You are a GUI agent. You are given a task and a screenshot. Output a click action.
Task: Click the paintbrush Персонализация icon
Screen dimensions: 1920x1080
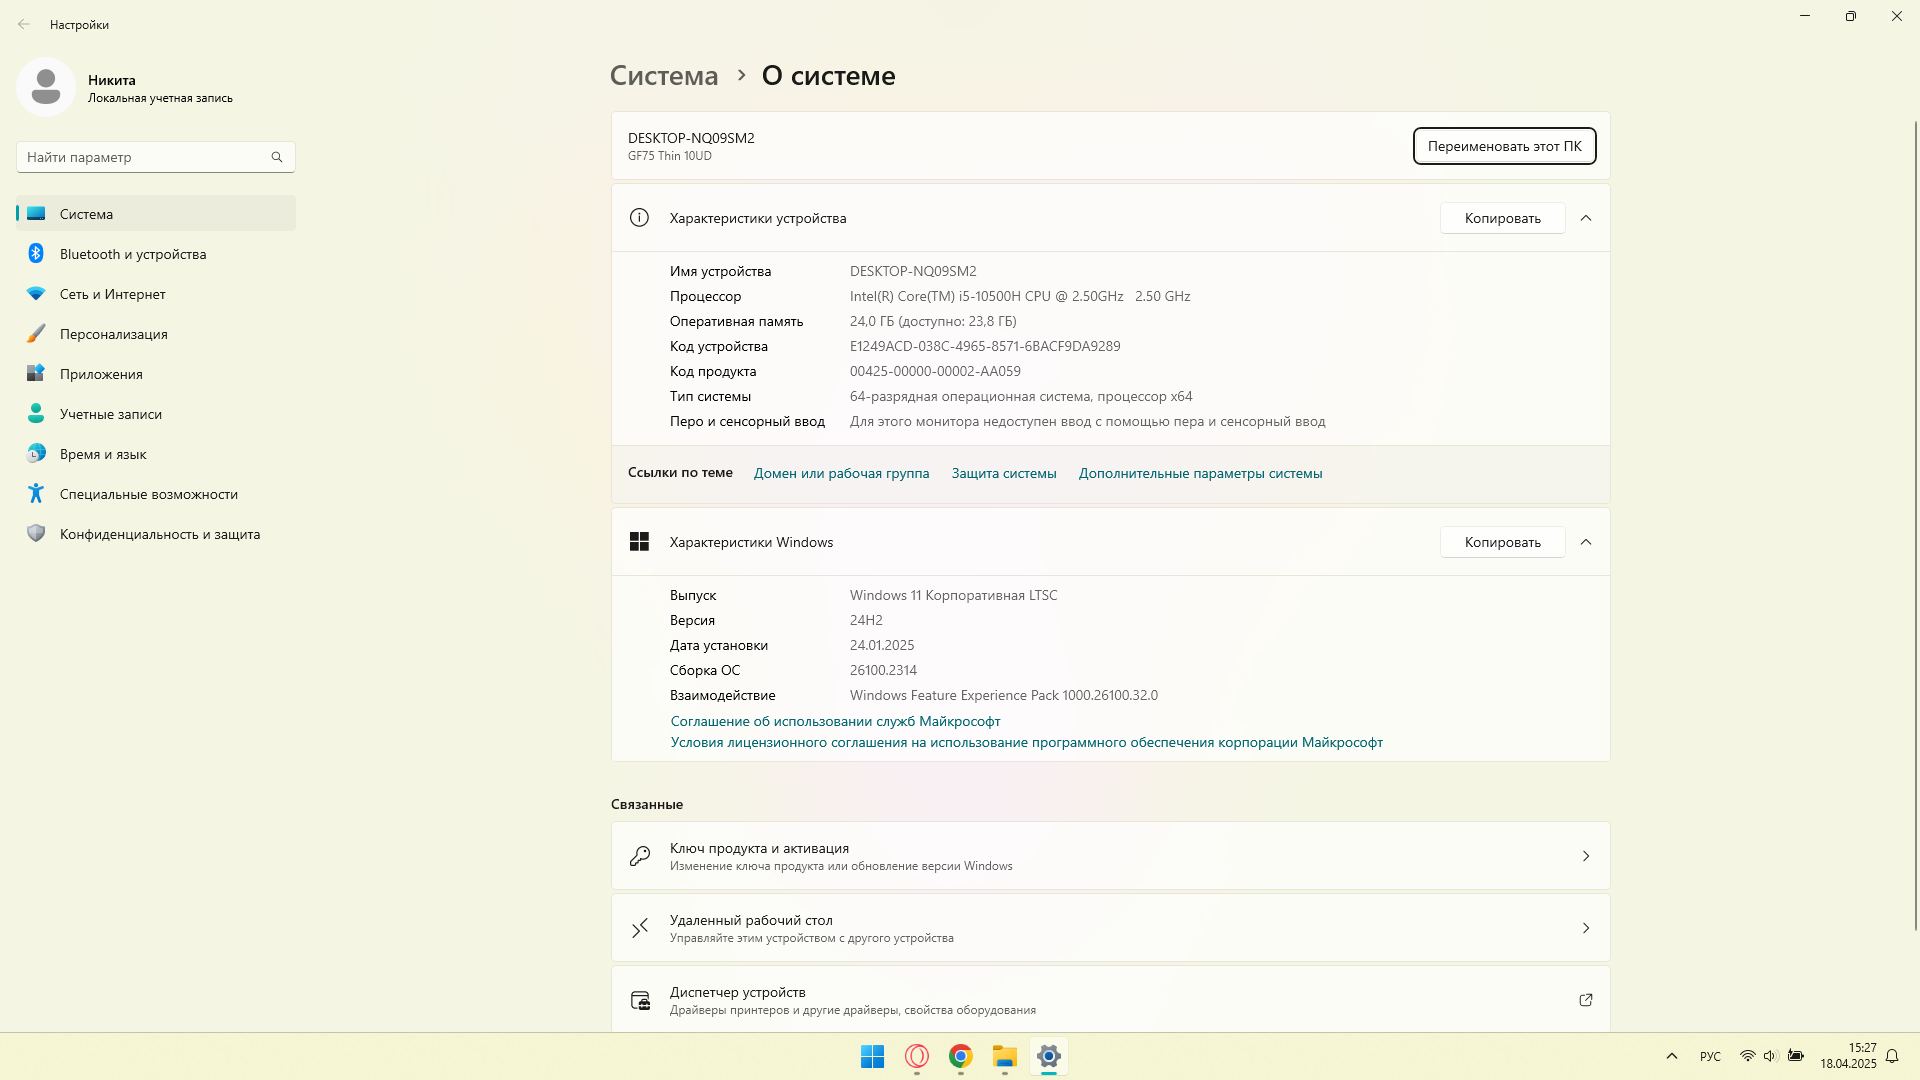point(36,333)
